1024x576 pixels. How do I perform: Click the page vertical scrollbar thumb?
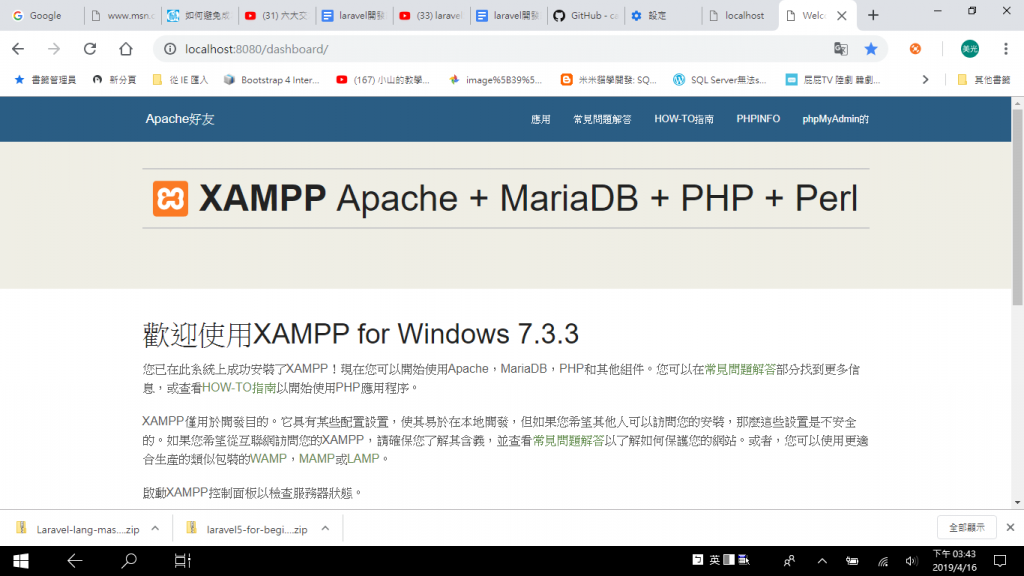(x=1017, y=207)
